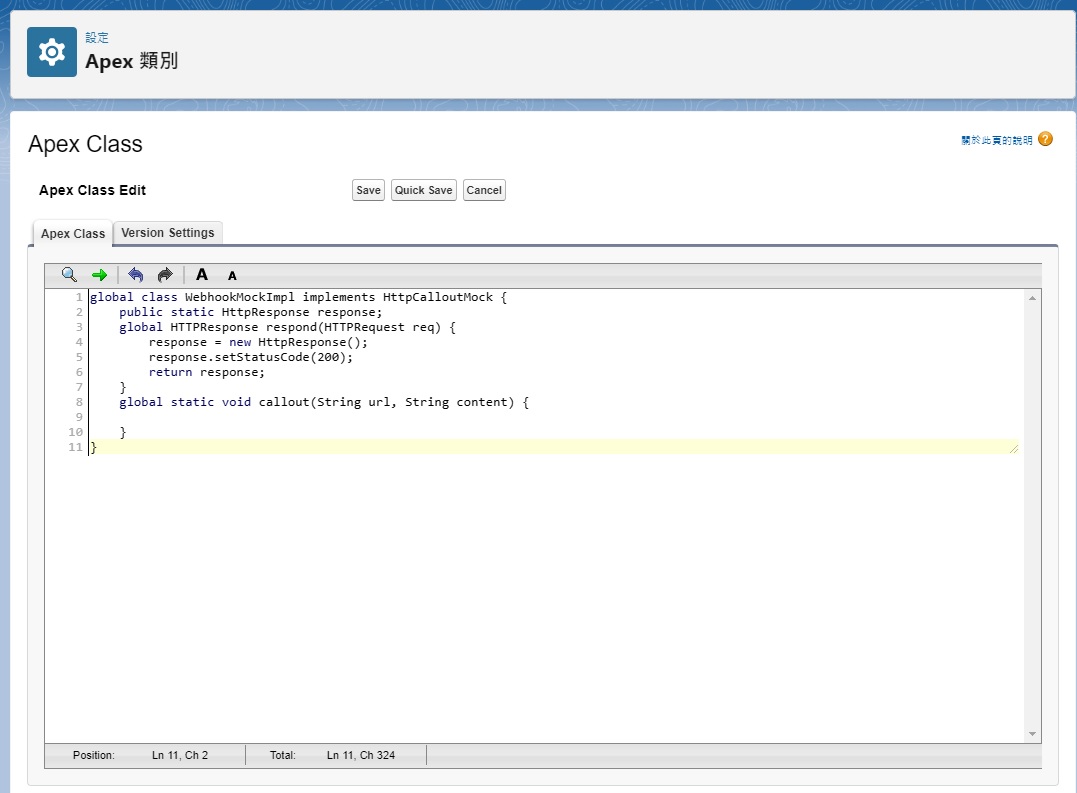Screen dimensions: 1077x793
Task: Click line number 5 in gutter
Action: 78,357
